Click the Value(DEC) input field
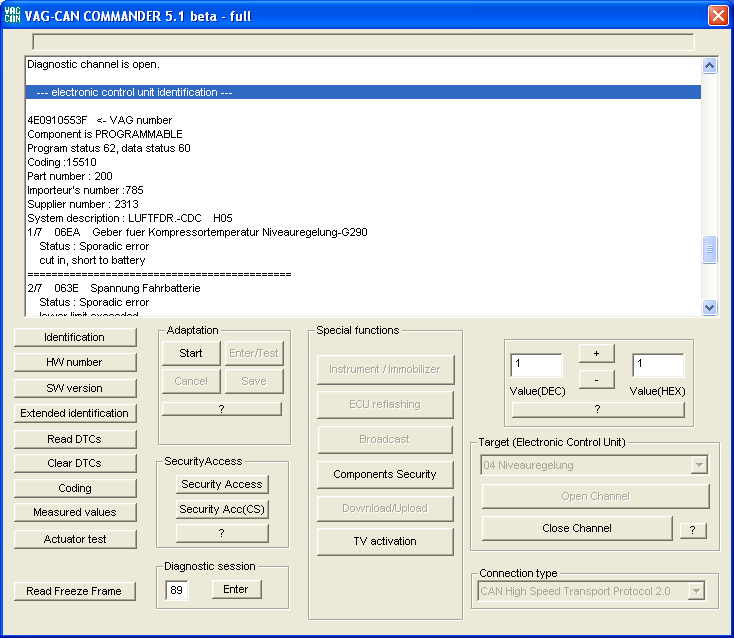 [536, 365]
